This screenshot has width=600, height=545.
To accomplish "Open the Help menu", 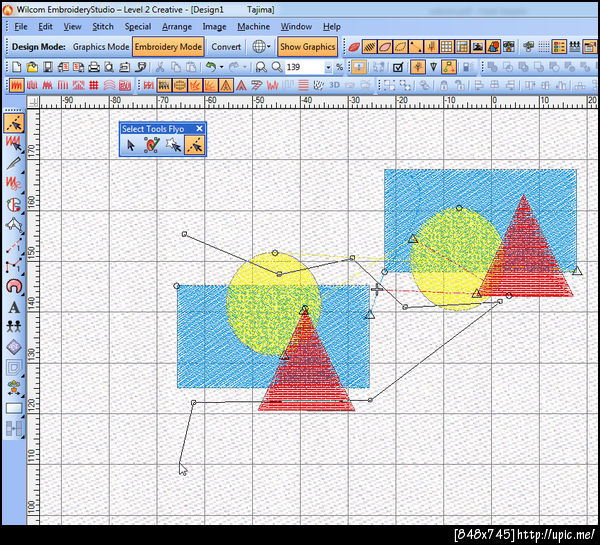I will click(x=332, y=26).
